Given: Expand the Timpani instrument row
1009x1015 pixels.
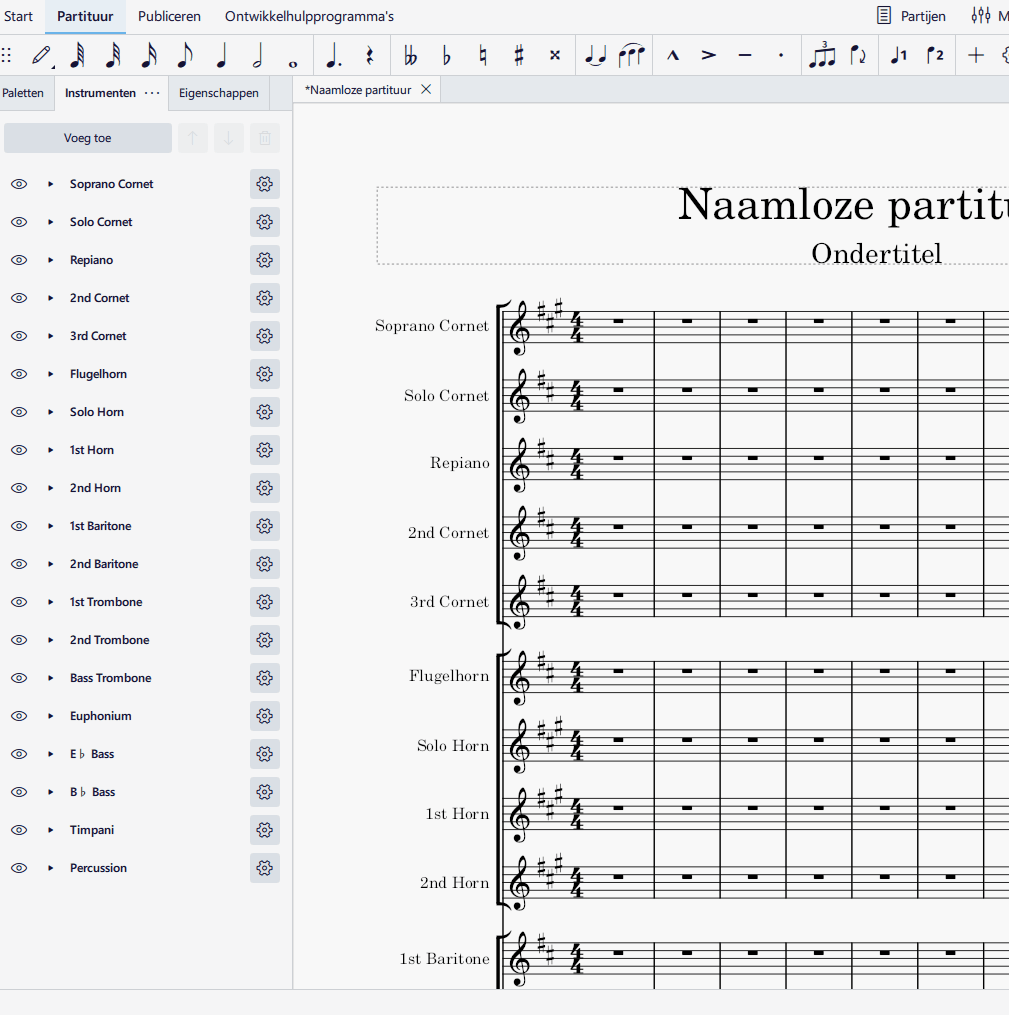Looking at the screenshot, I should coord(50,830).
